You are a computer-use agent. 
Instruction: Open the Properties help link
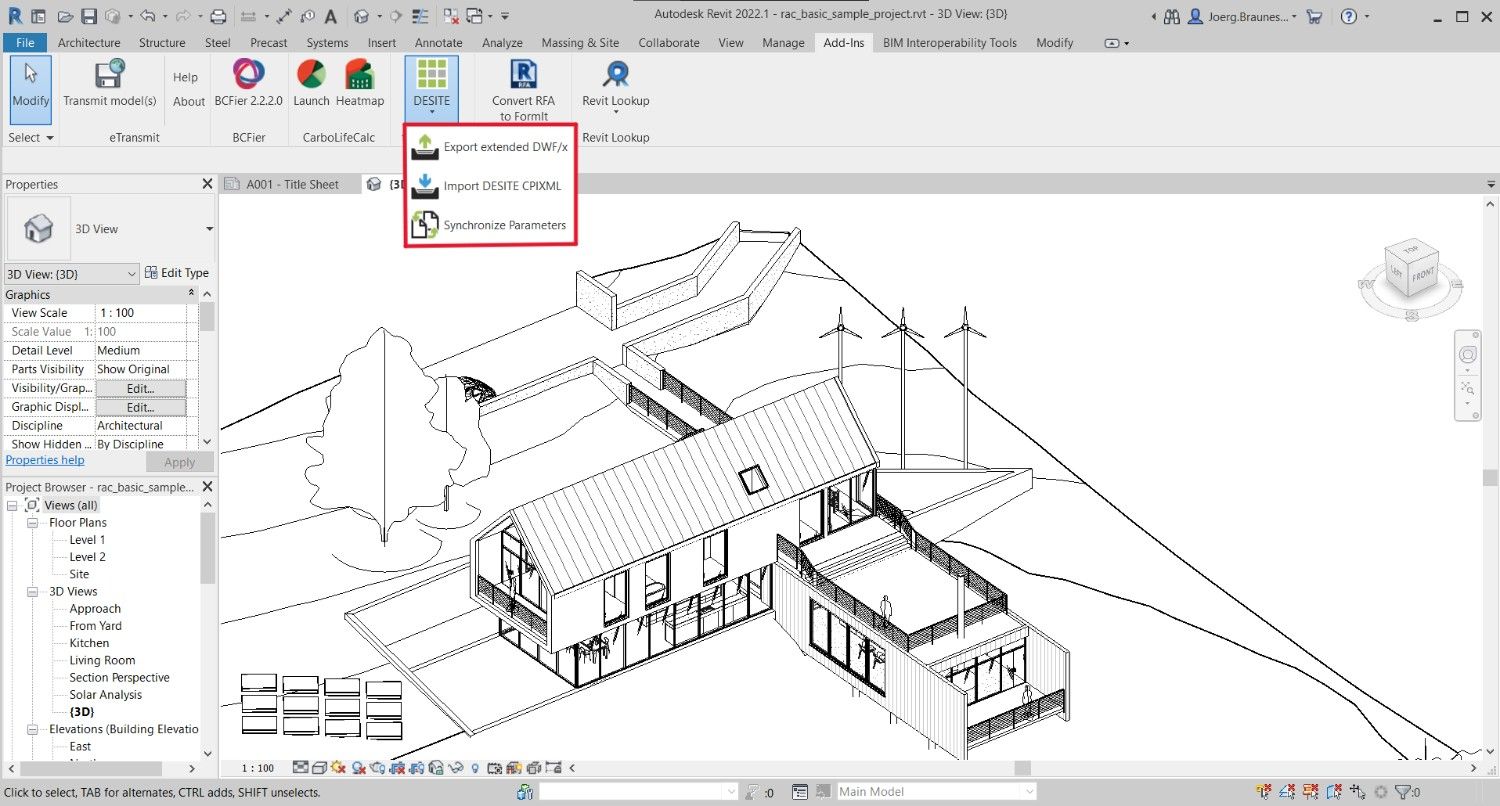tap(45, 459)
